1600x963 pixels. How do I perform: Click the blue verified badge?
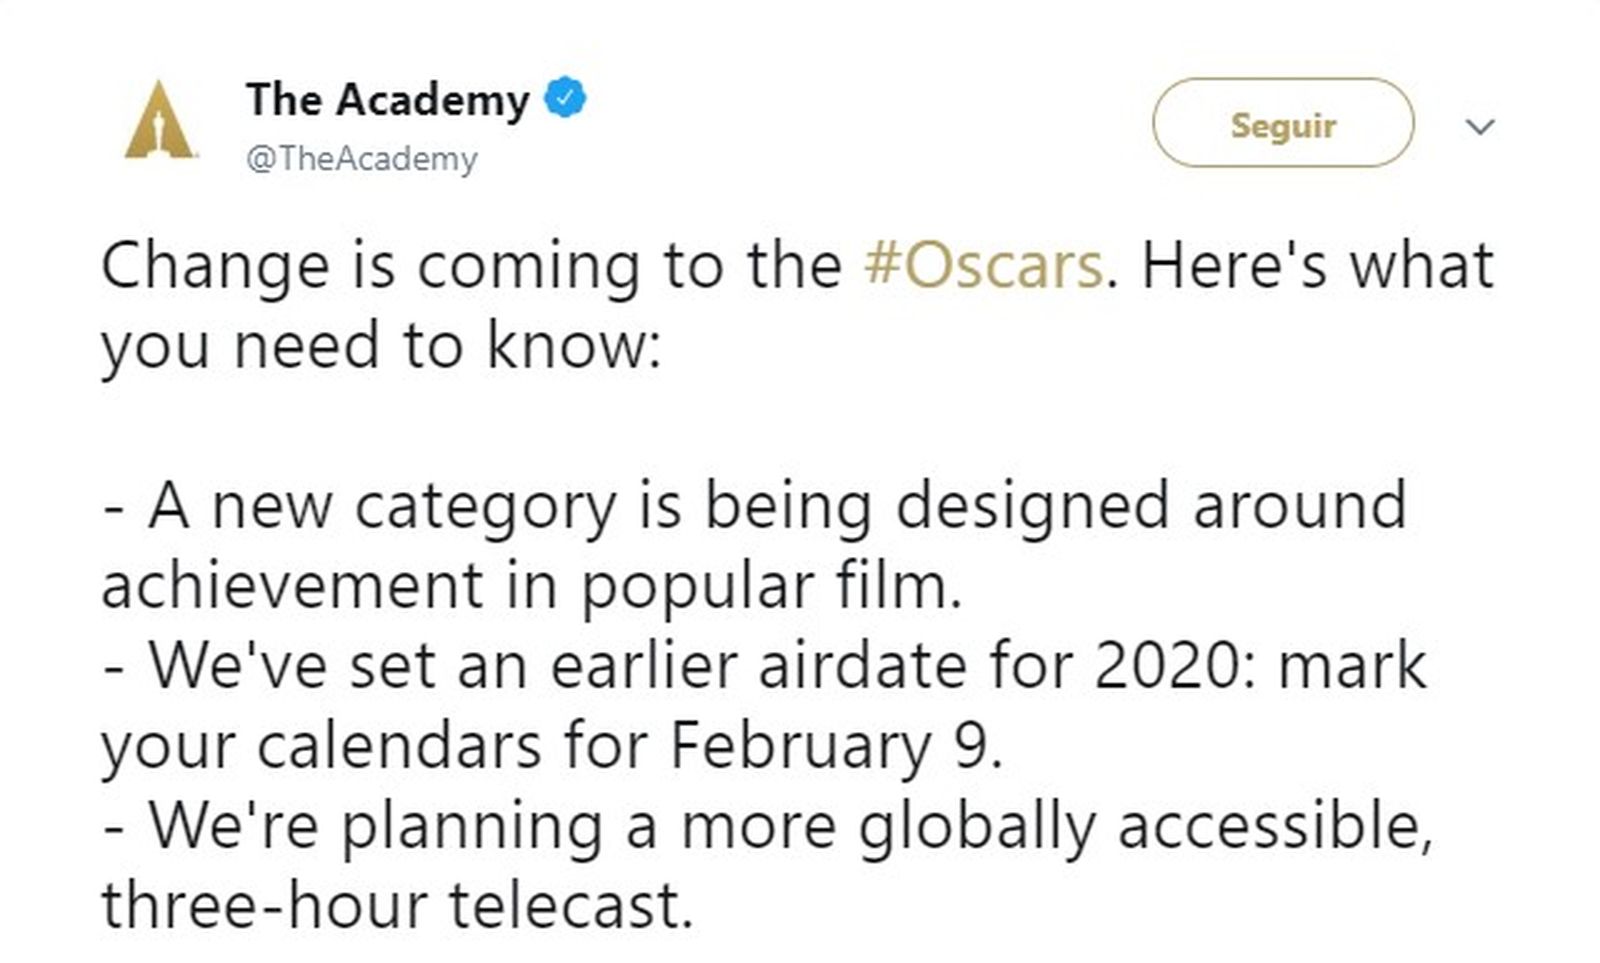click(x=565, y=99)
